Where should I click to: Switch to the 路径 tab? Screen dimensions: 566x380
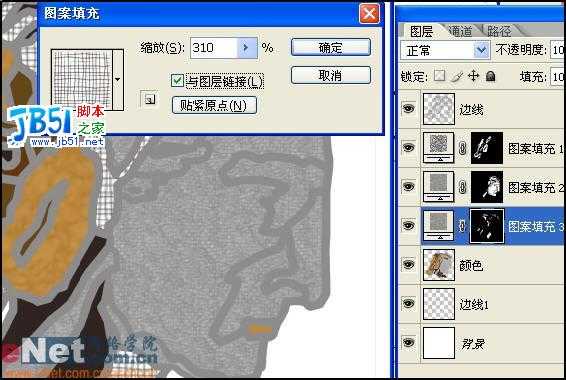(x=499, y=32)
